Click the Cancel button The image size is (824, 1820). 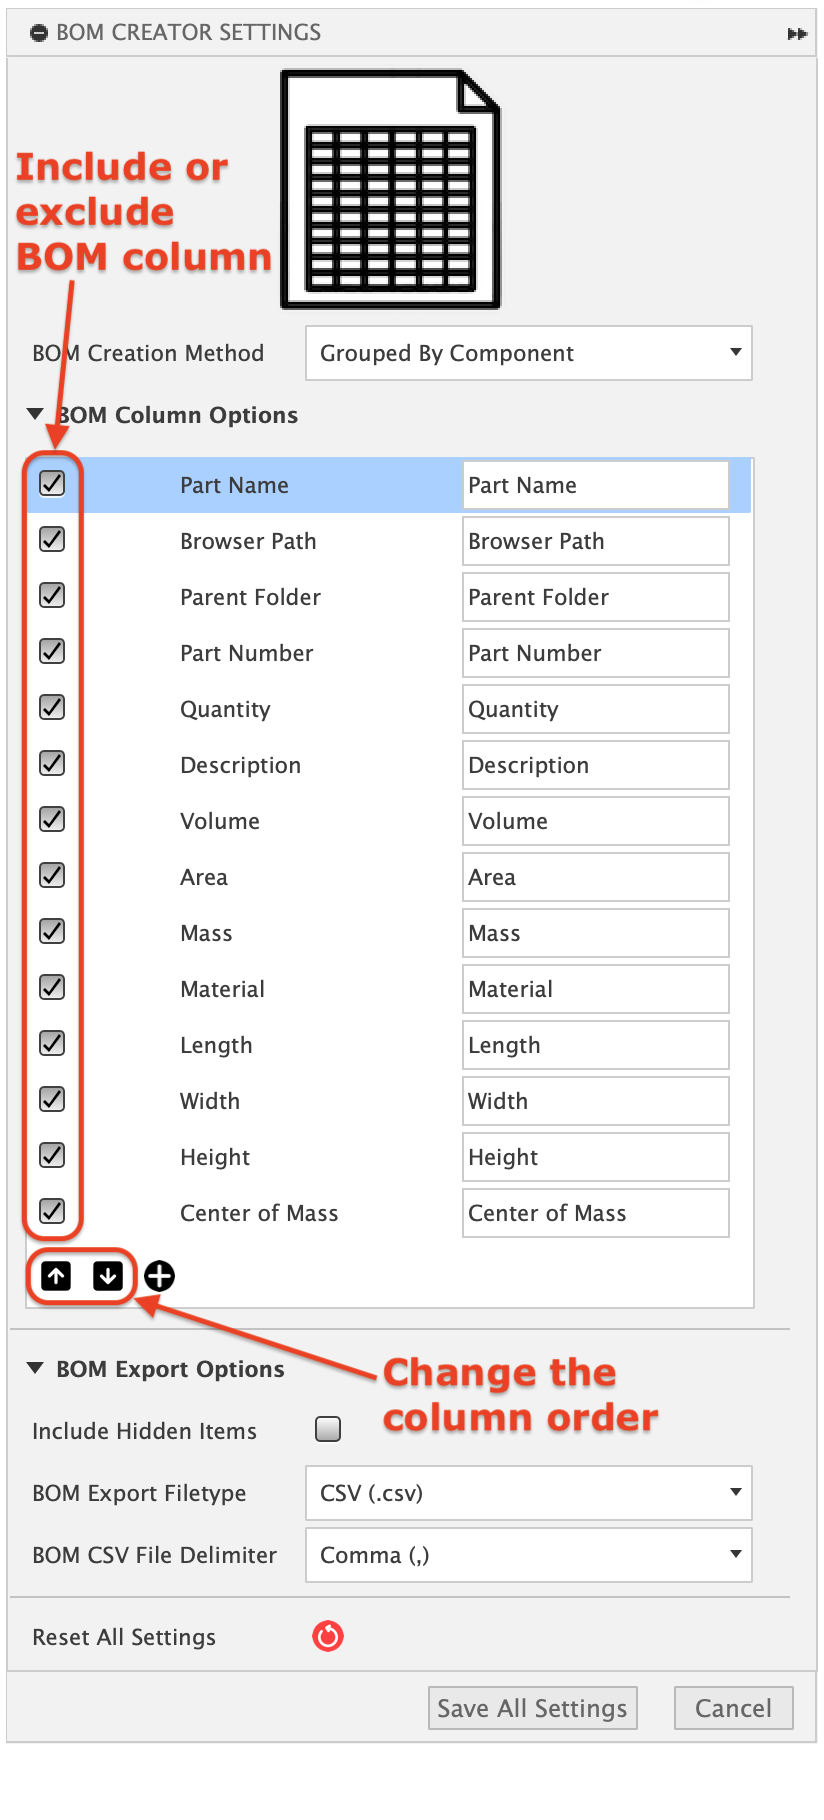point(733,1708)
